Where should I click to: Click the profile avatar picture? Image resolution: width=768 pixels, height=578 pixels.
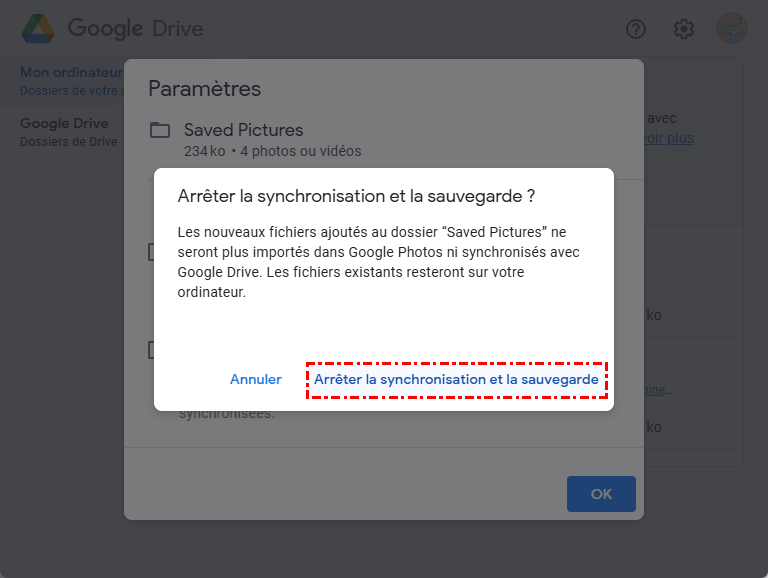(731, 29)
